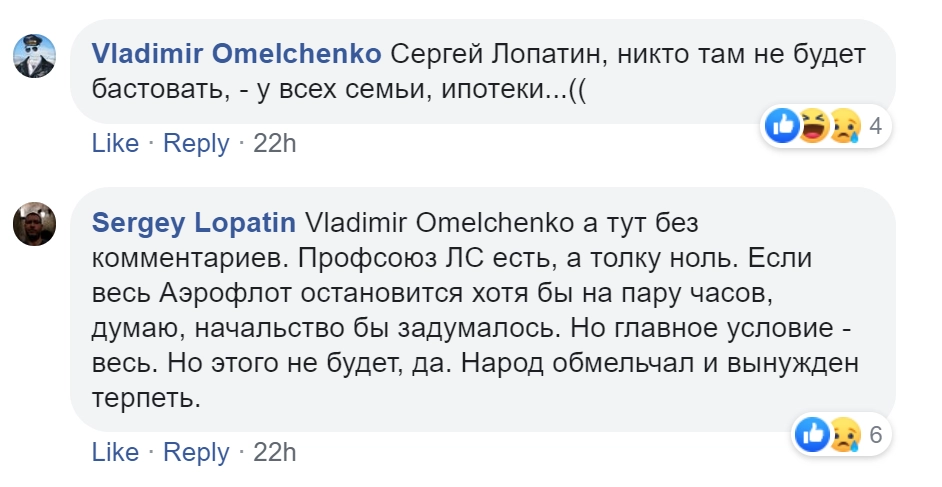Reply to Sergey Lopatin's comment
Image resolution: width=942 pixels, height=487 pixels.
(196, 452)
